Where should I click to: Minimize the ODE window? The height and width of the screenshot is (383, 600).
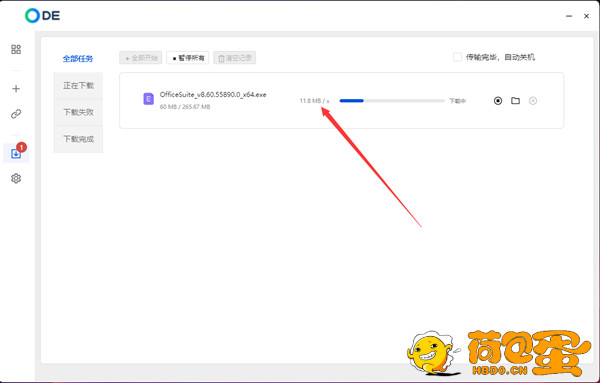569,16
